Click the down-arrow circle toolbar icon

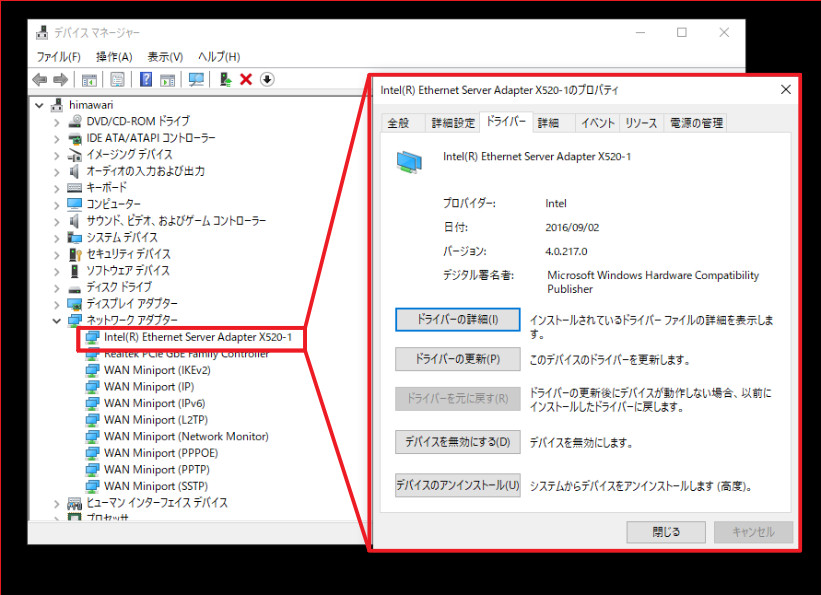pyautogui.click(x=267, y=80)
